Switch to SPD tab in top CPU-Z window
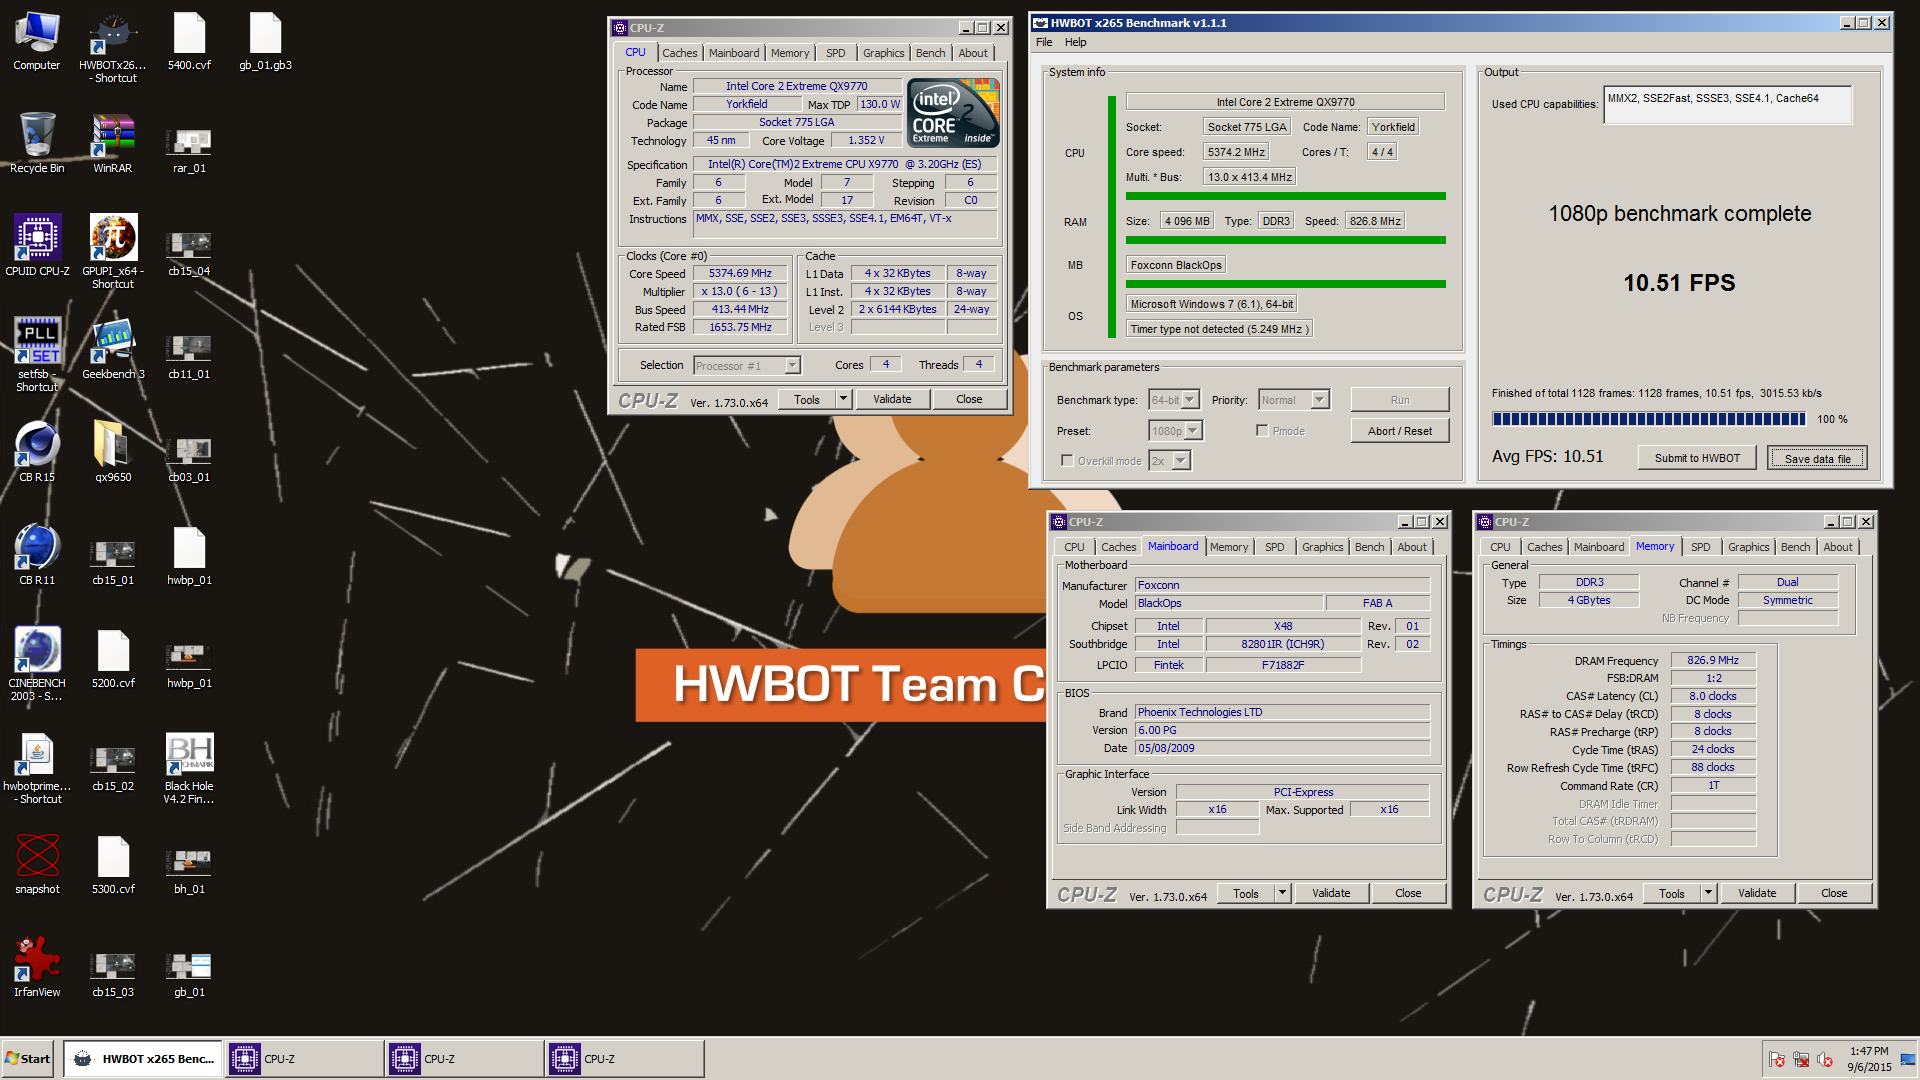1920x1080 pixels. (836, 53)
